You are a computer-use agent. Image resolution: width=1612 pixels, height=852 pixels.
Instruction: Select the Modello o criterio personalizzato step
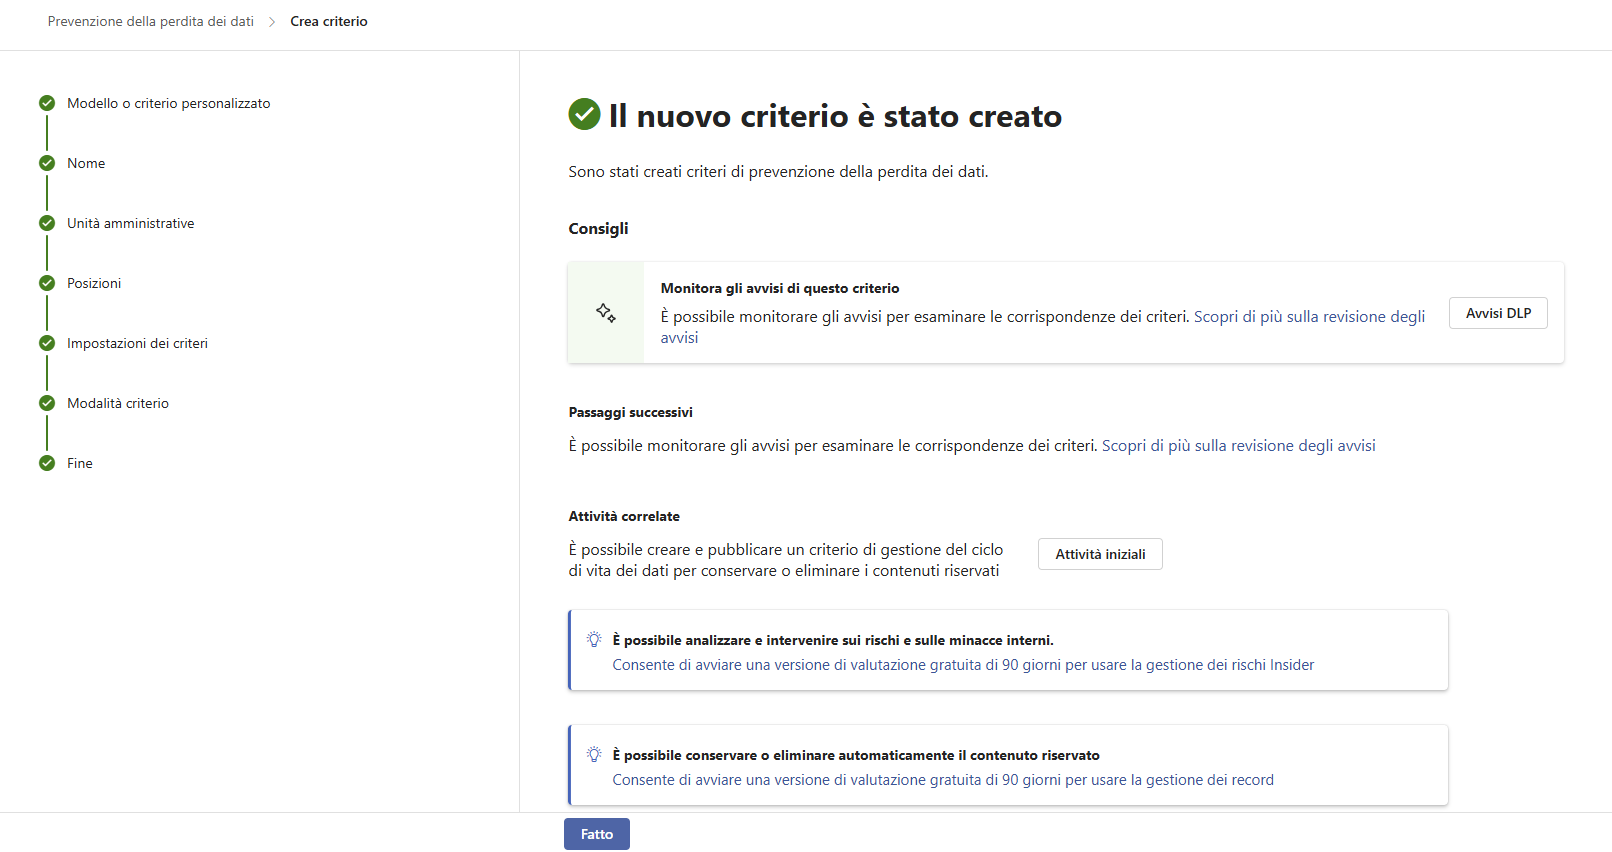169,103
